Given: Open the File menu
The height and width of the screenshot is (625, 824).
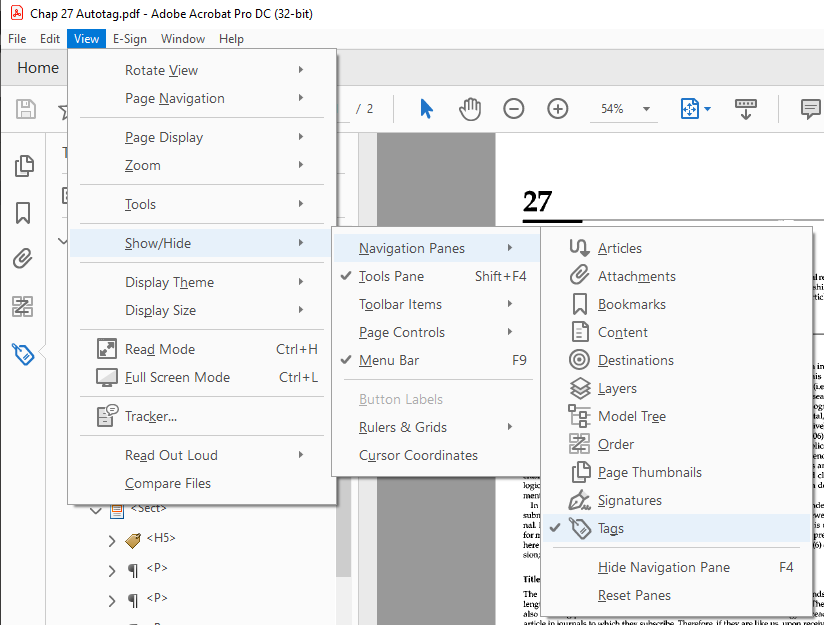Looking at the screenshot, I should click(17, 39).
